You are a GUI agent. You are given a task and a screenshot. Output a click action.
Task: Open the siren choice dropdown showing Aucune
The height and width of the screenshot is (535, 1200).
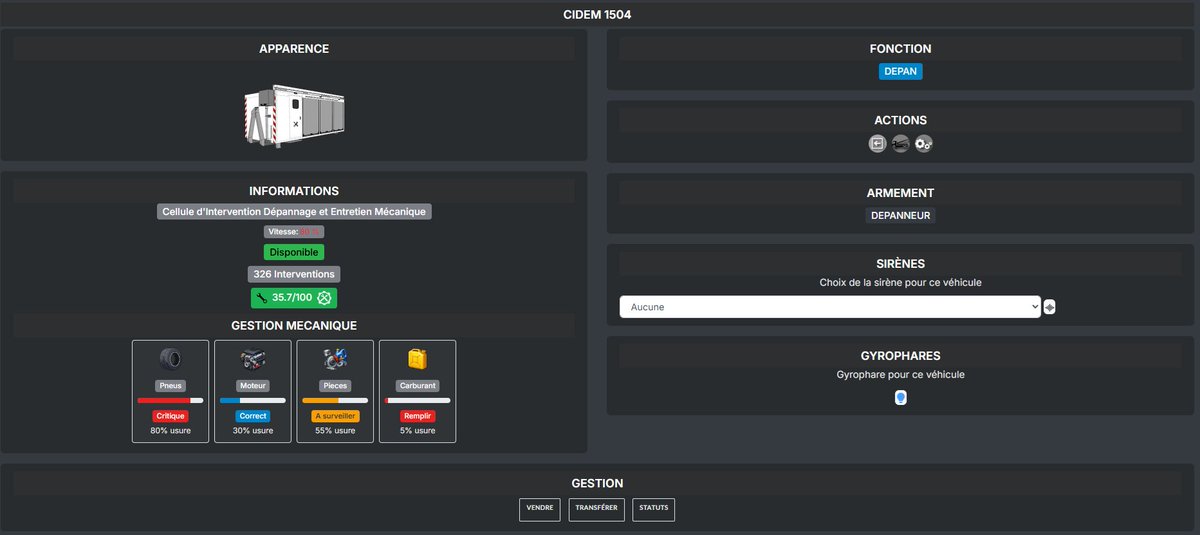tap(830, 307)
